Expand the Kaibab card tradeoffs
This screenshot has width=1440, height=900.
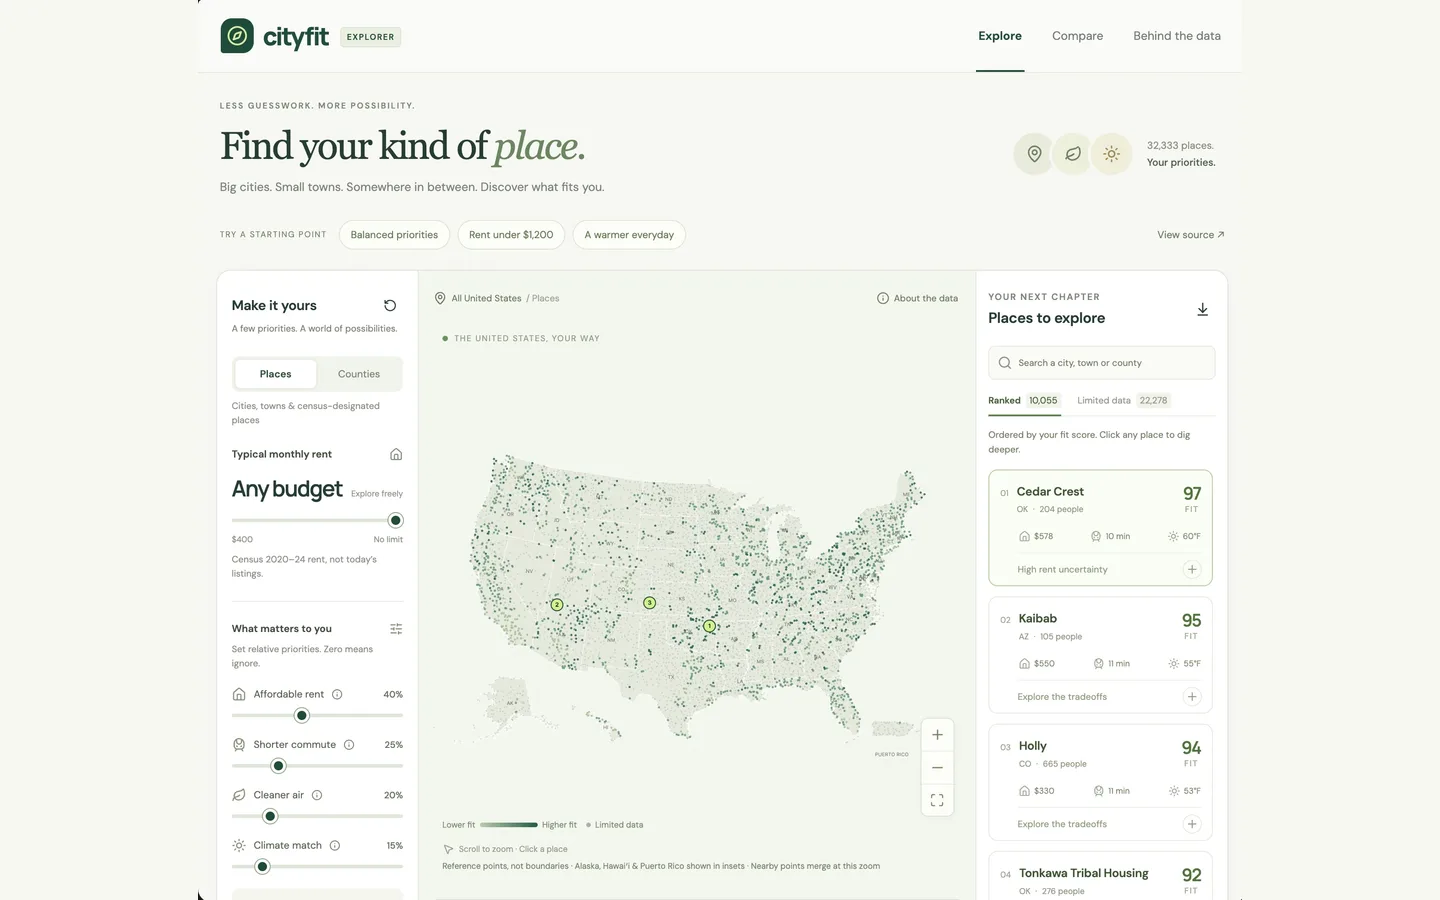pos(1192,697)
